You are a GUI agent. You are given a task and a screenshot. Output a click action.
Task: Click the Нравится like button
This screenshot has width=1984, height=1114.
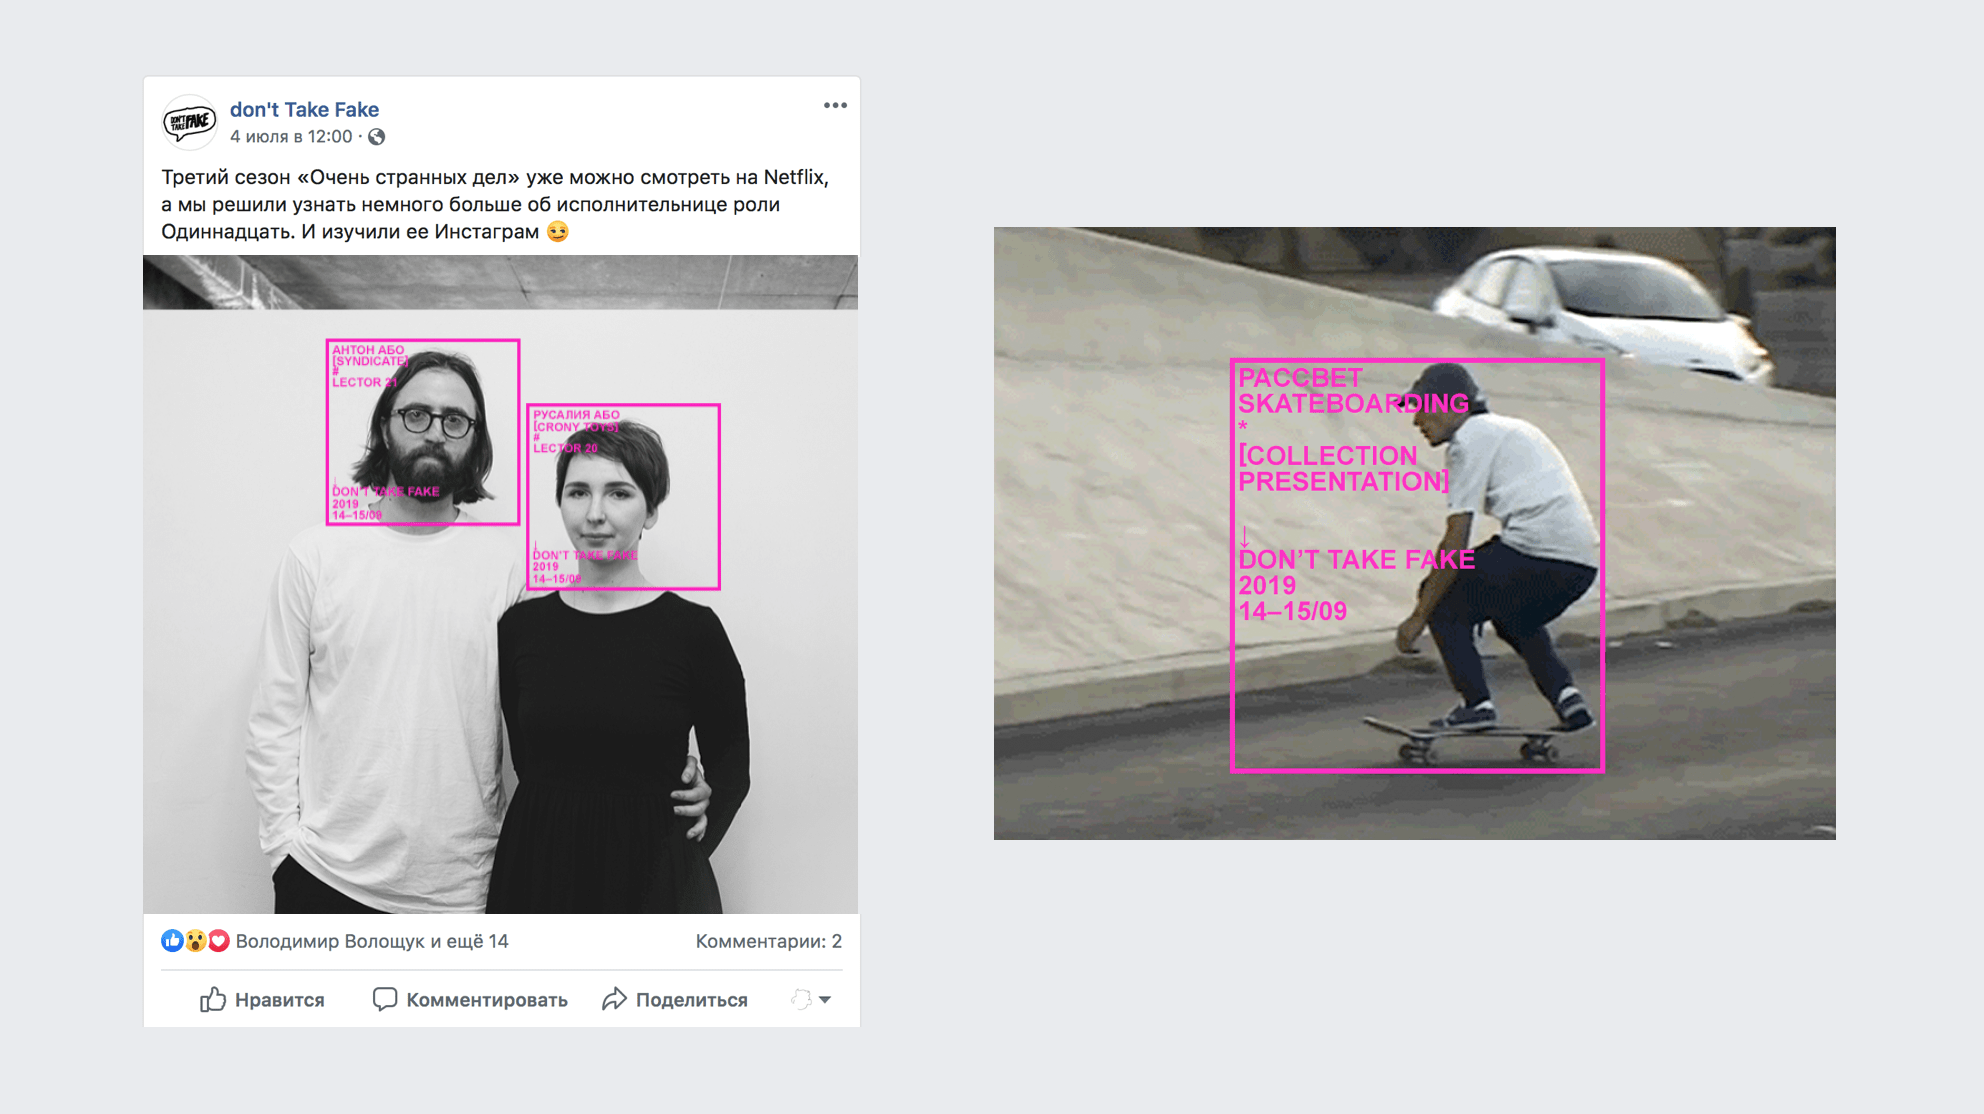tap(262, 999)
